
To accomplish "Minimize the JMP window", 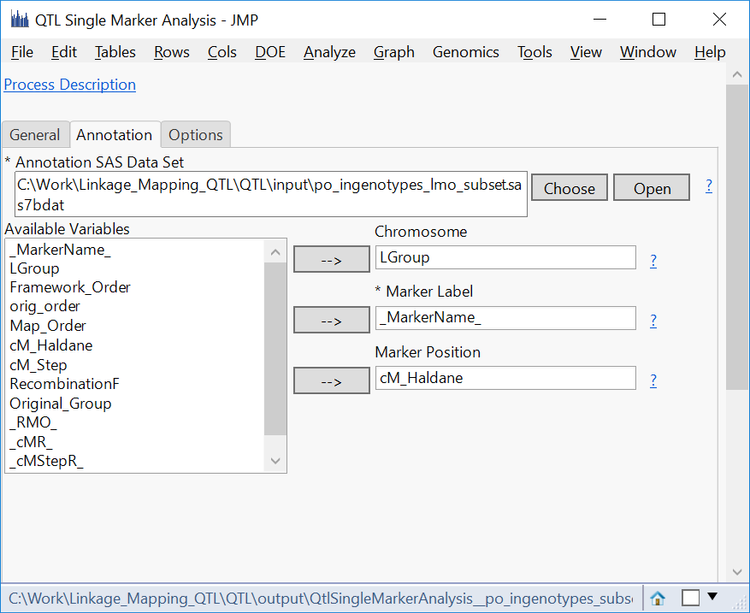I will 600,20.
